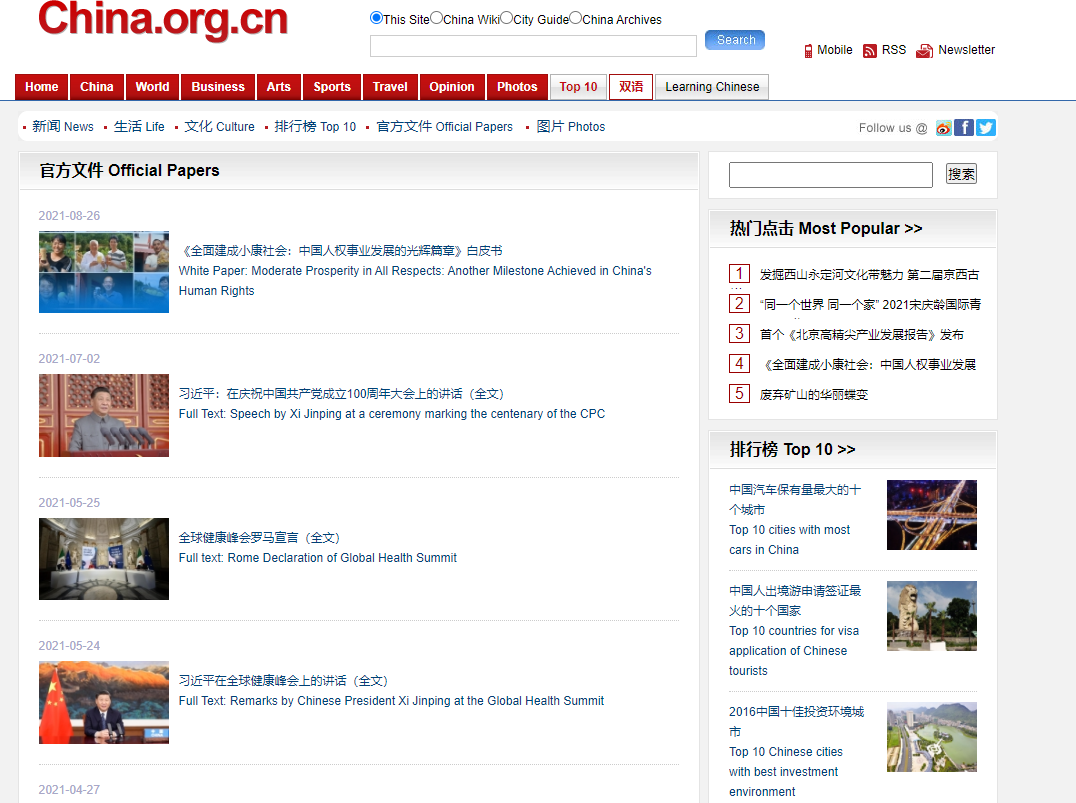Screen dimensions: 1076x803
Task: Open the Mobile text link
Action: pyautogui.click(x=834, y=50)
